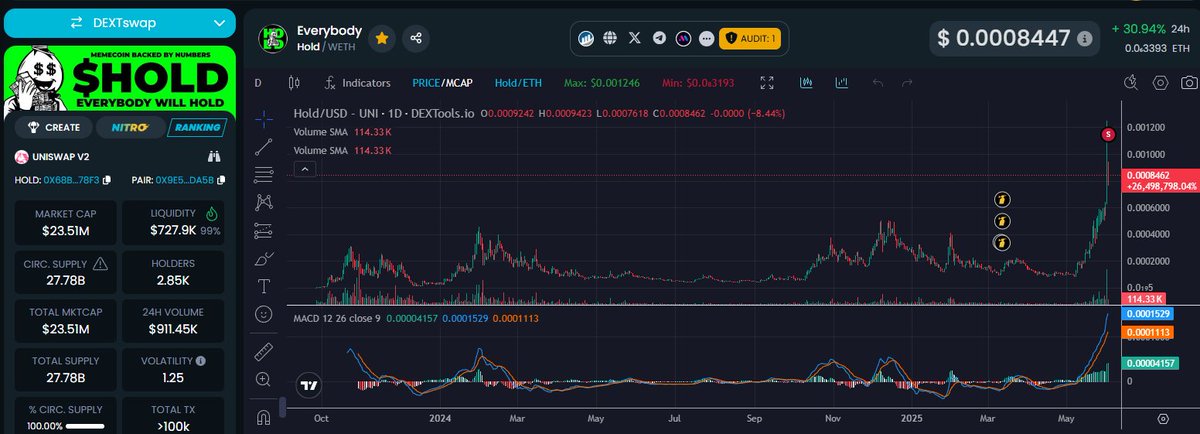
Task: Open the Fibonacci retracement tool group
Action: [x=264, y=175]
